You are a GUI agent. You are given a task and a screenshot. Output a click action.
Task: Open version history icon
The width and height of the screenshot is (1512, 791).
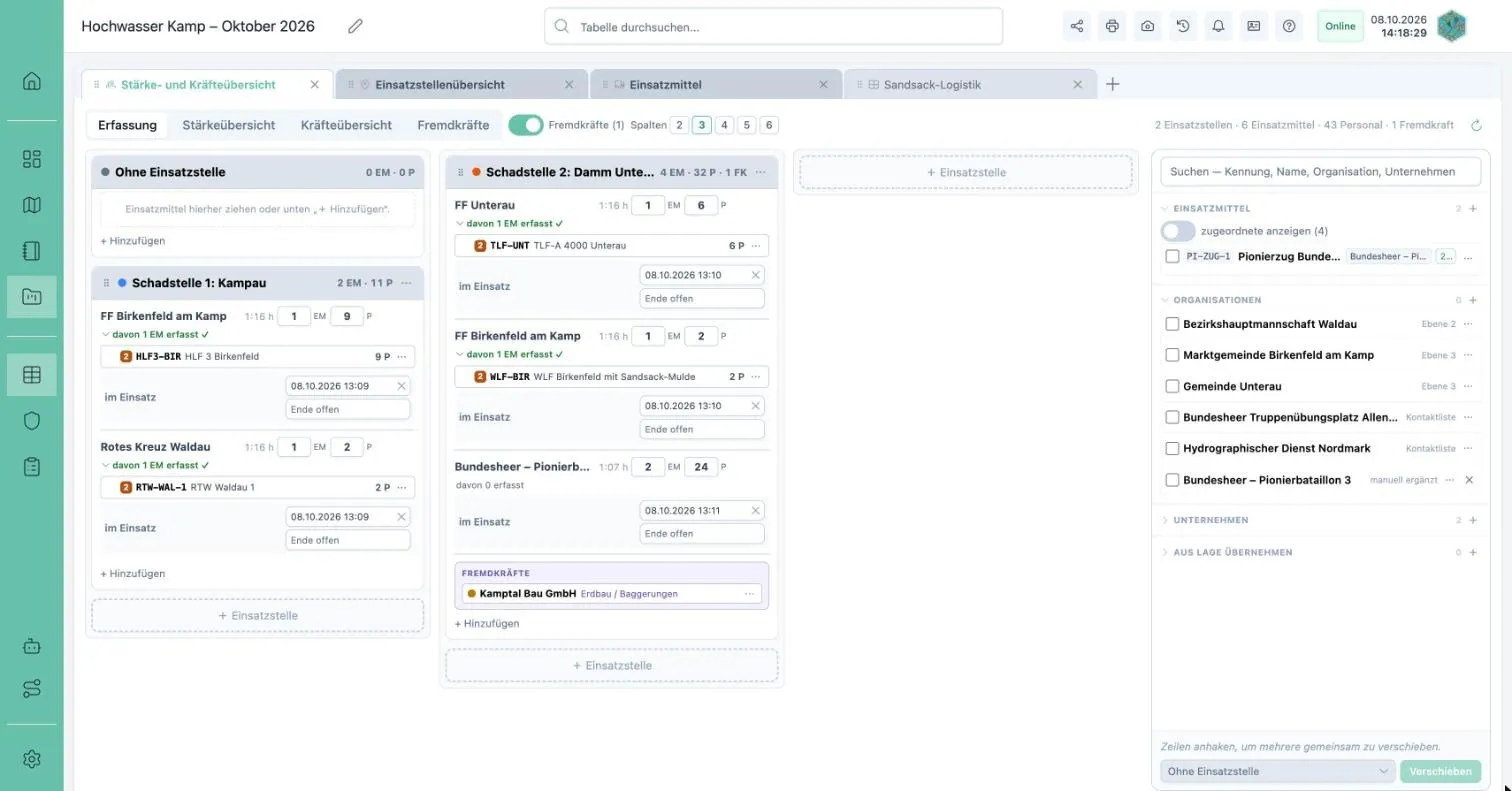1183,26
